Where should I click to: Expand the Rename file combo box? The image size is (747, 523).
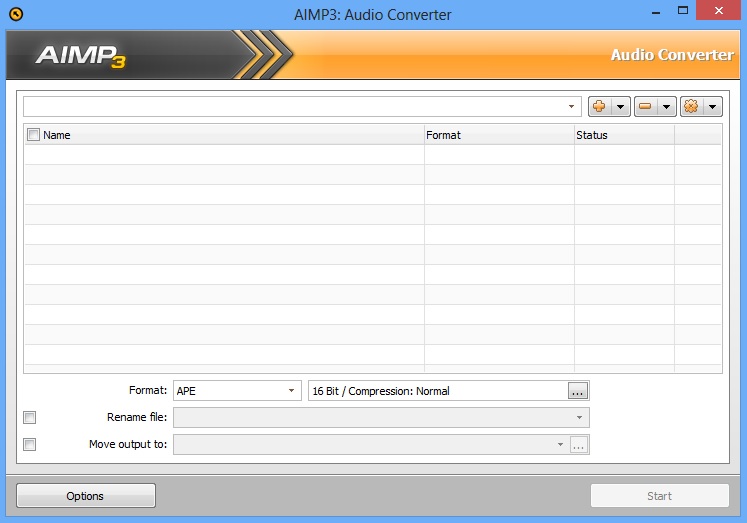point(579,418)
